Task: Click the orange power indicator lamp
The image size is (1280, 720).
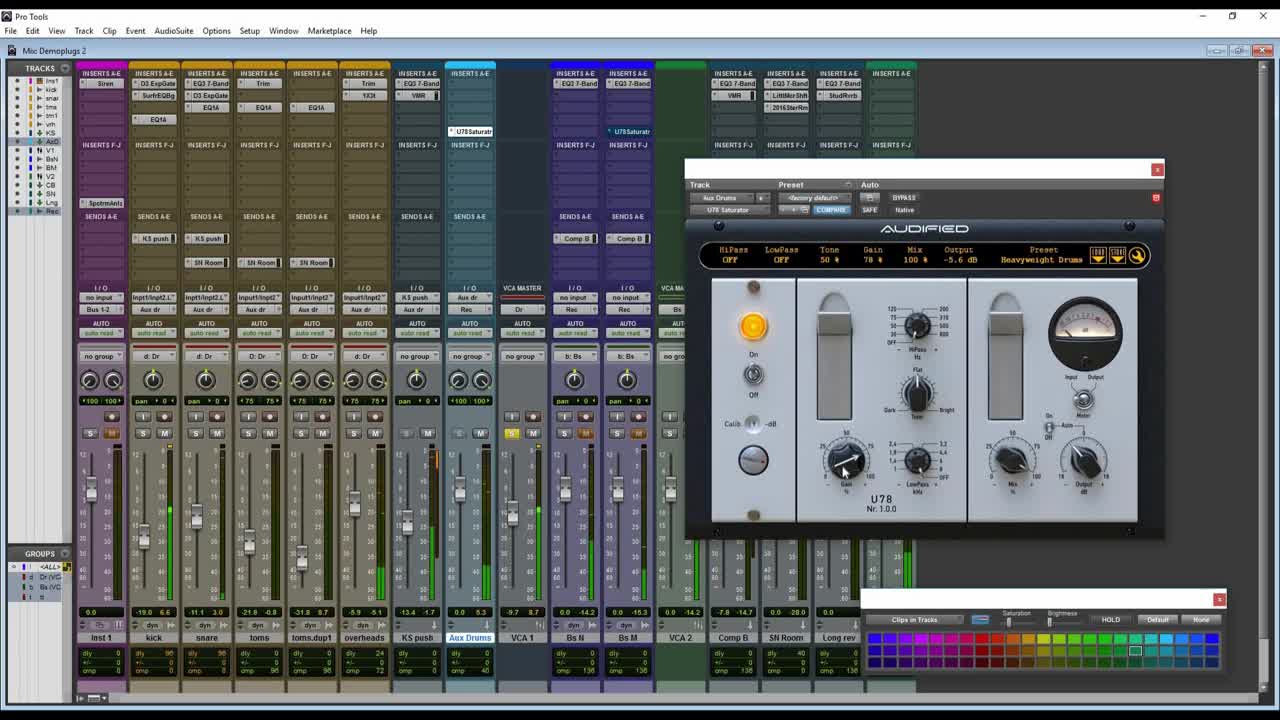Action: tap(753, 326)
